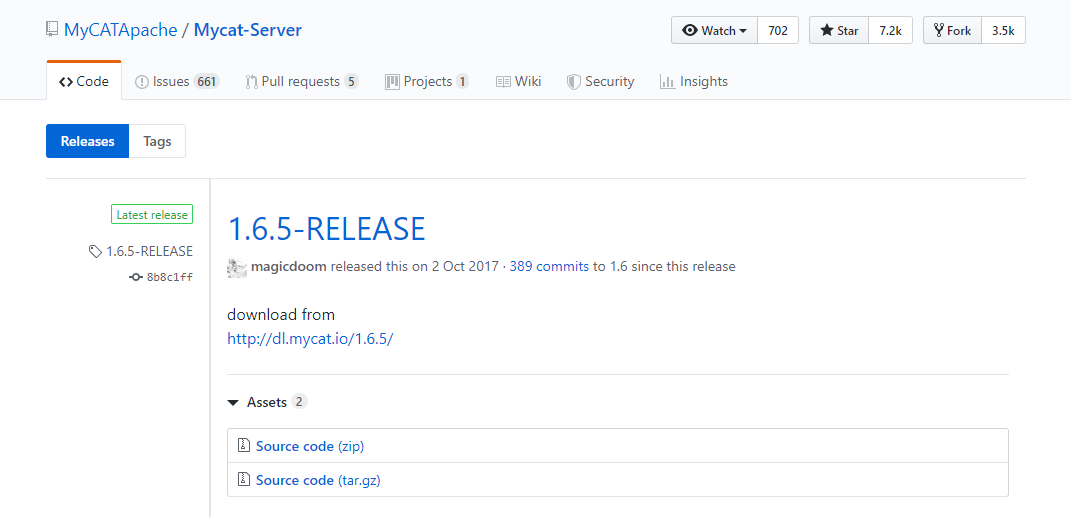Click the zip file icon for Source code
This screenshot has height=517, width=1071.
click(x=243, y=446)
